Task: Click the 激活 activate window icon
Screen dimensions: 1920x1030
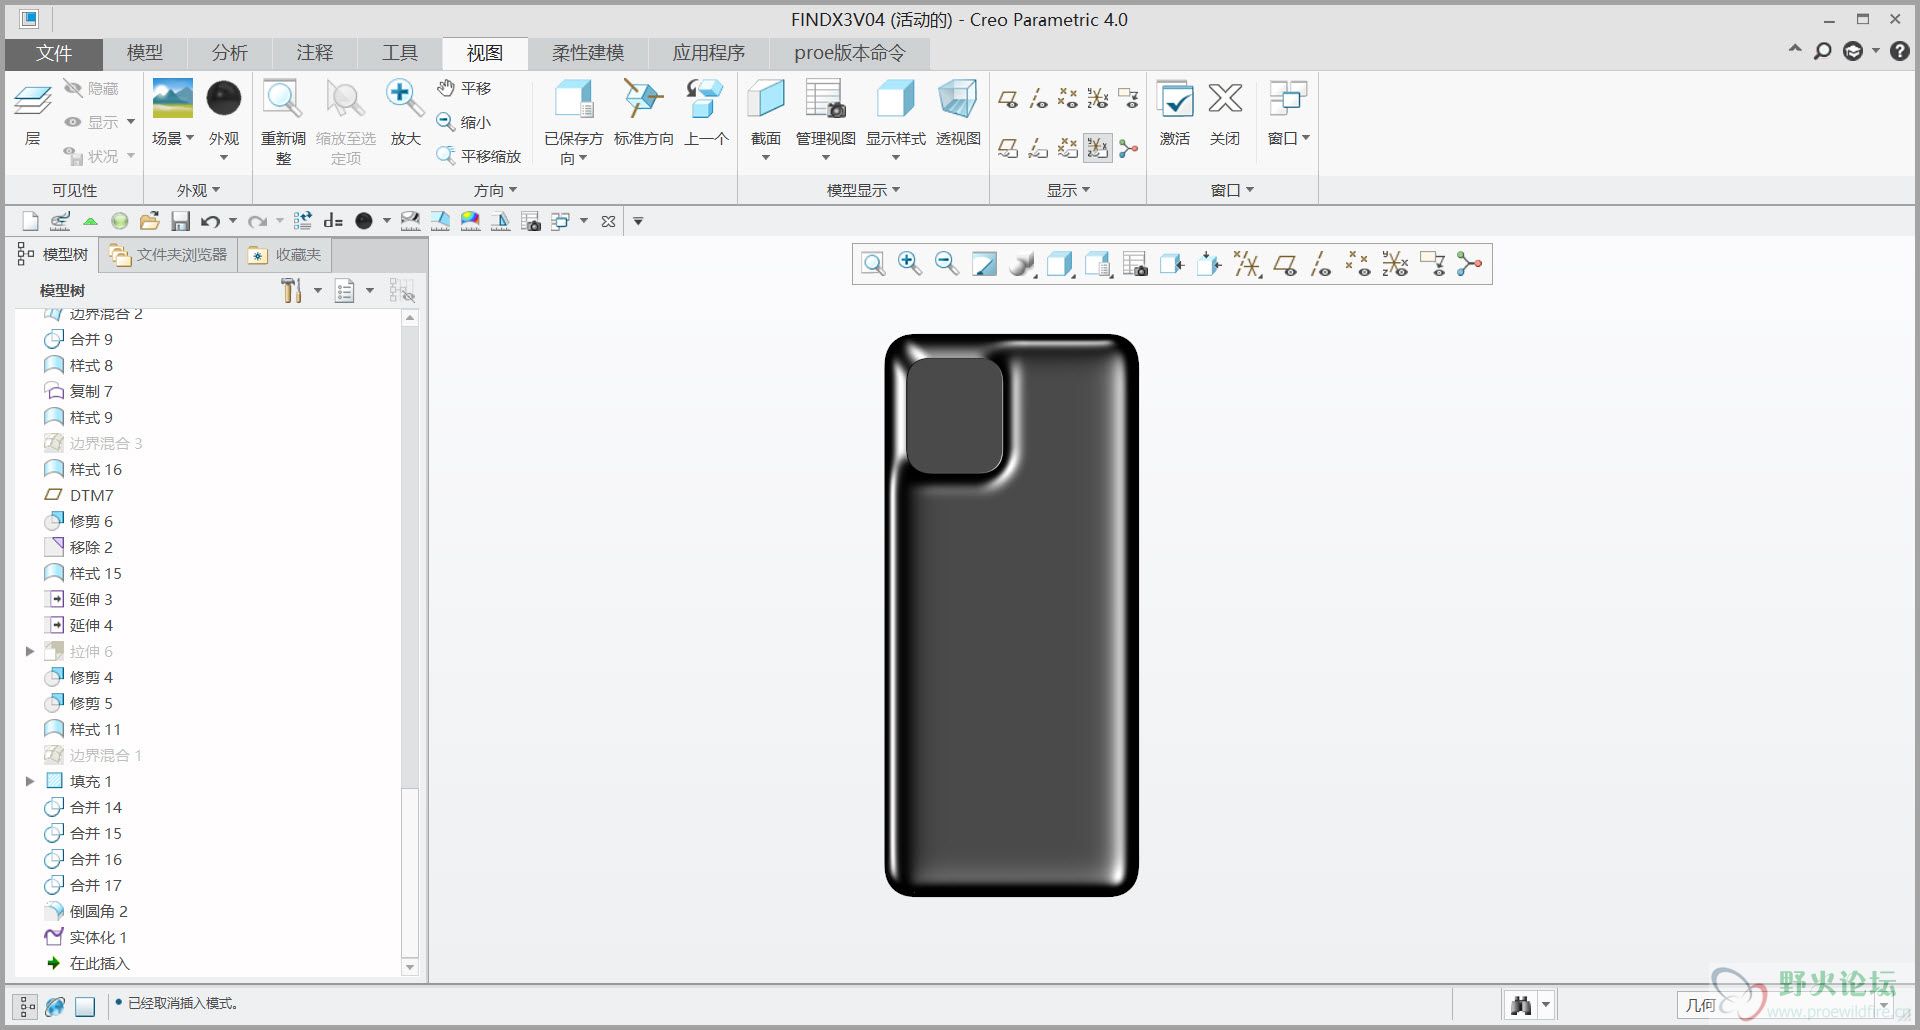Action: pos(1175,99)
